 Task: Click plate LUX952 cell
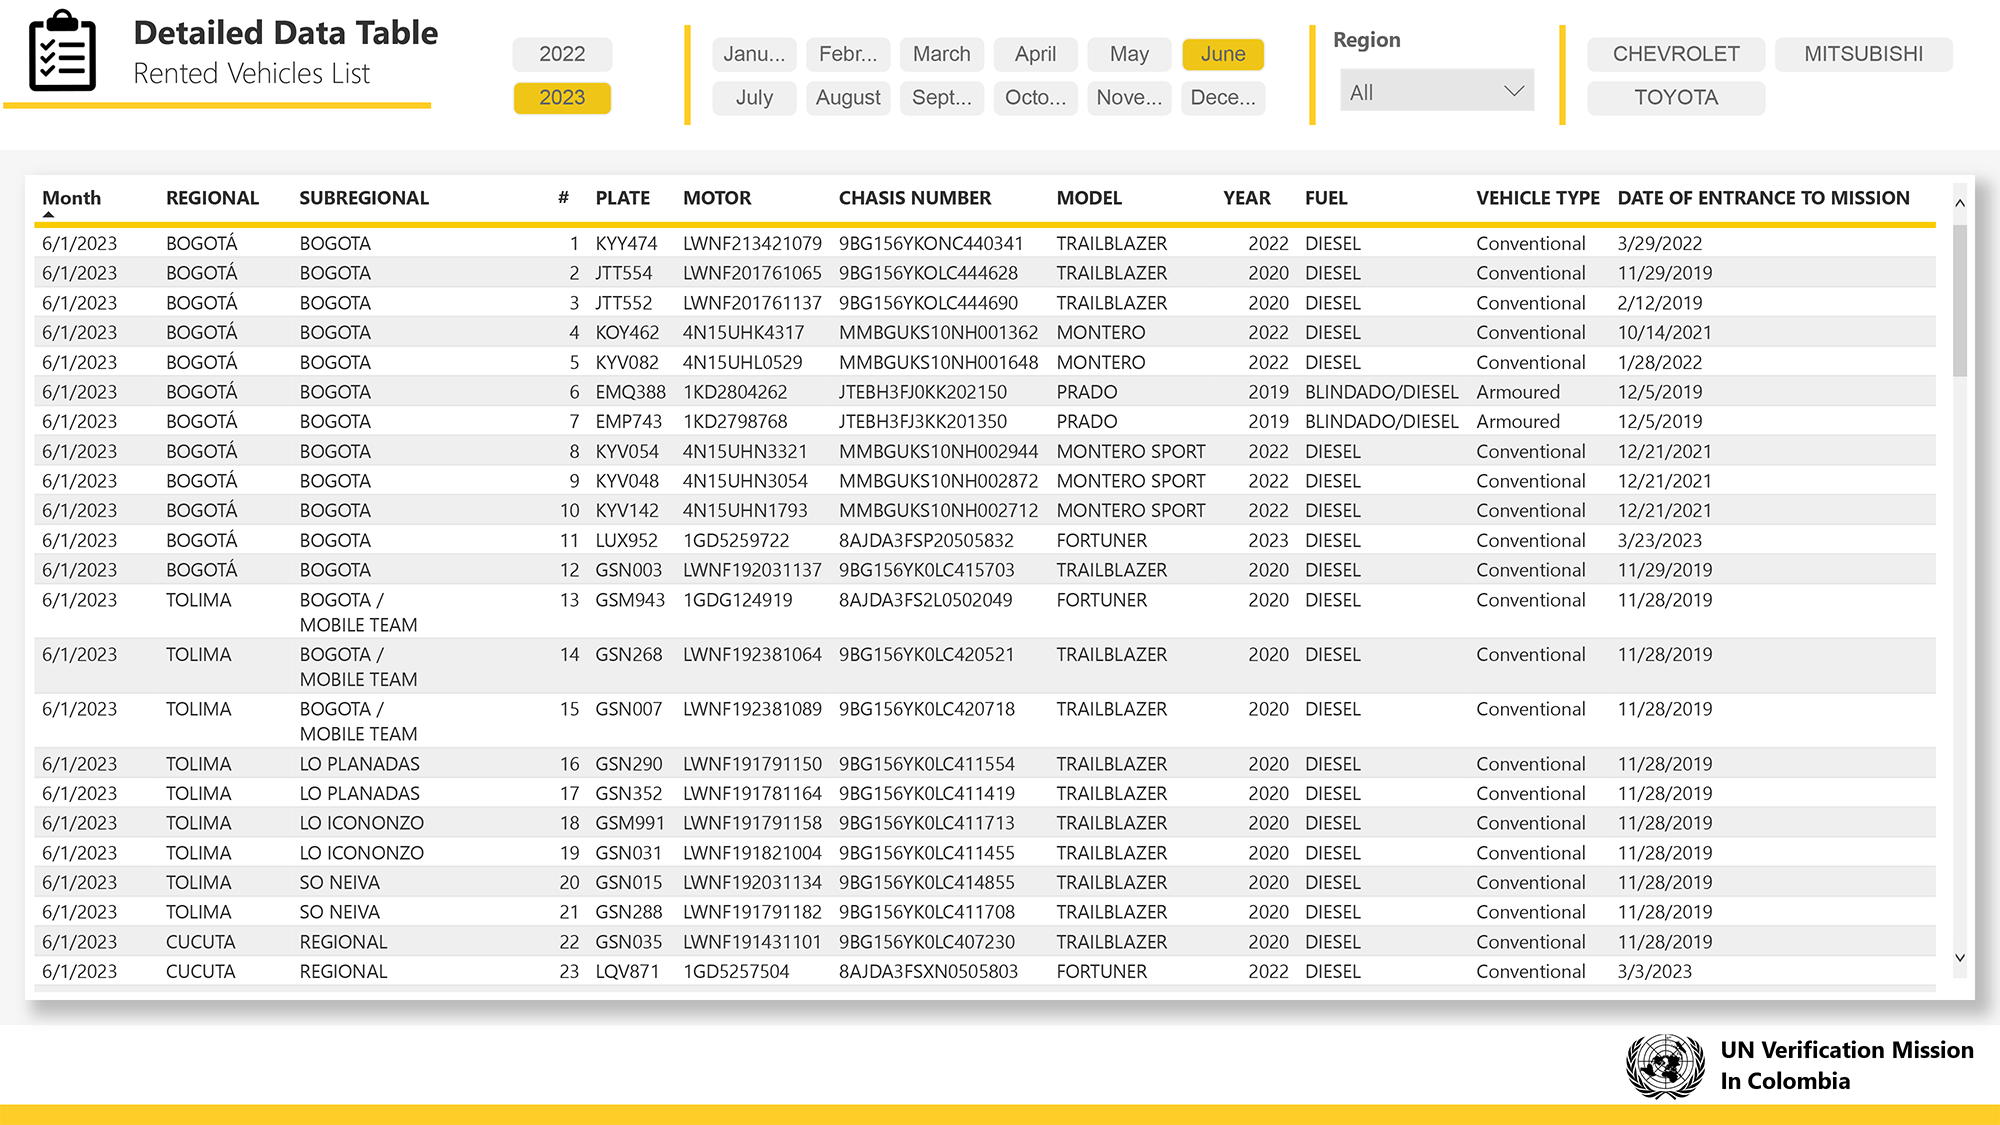point(626,540)
